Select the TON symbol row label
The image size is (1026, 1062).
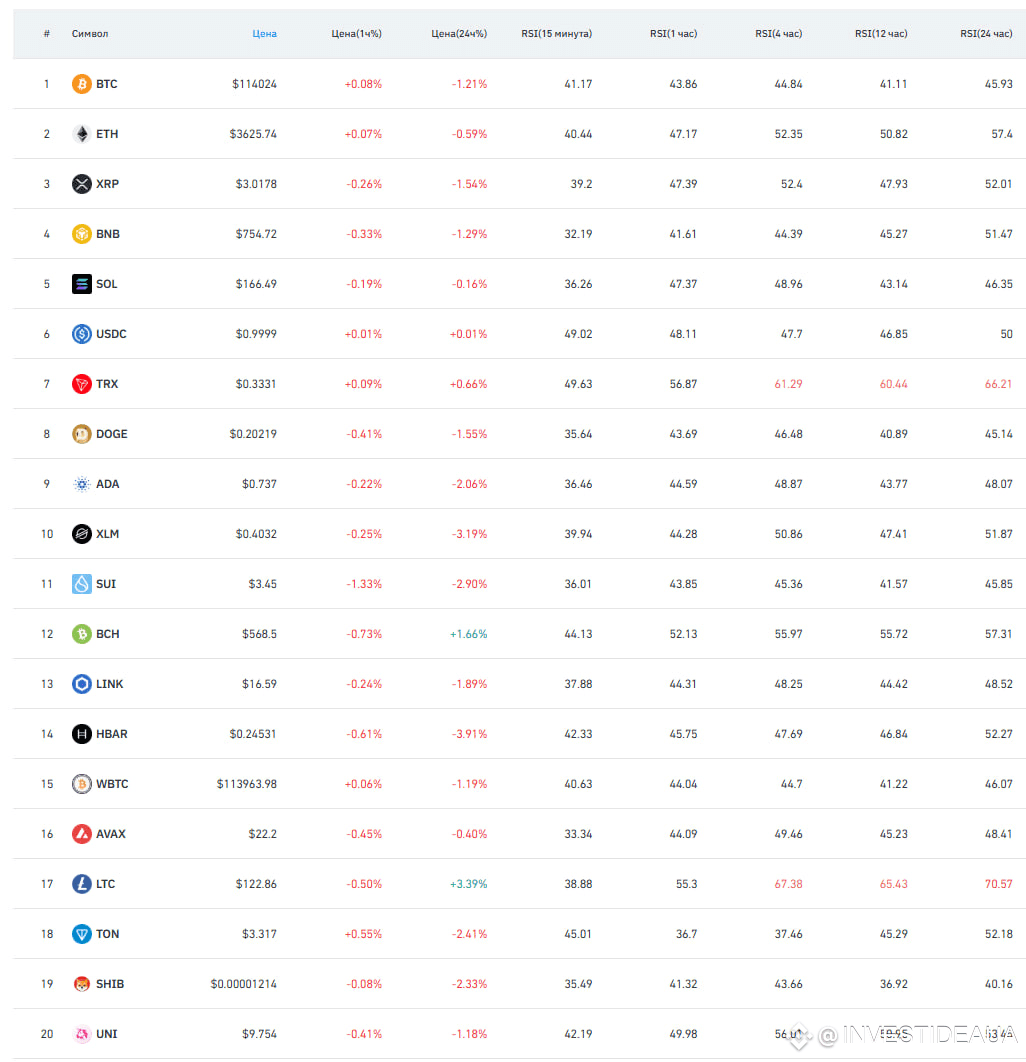tap(108, 934)
